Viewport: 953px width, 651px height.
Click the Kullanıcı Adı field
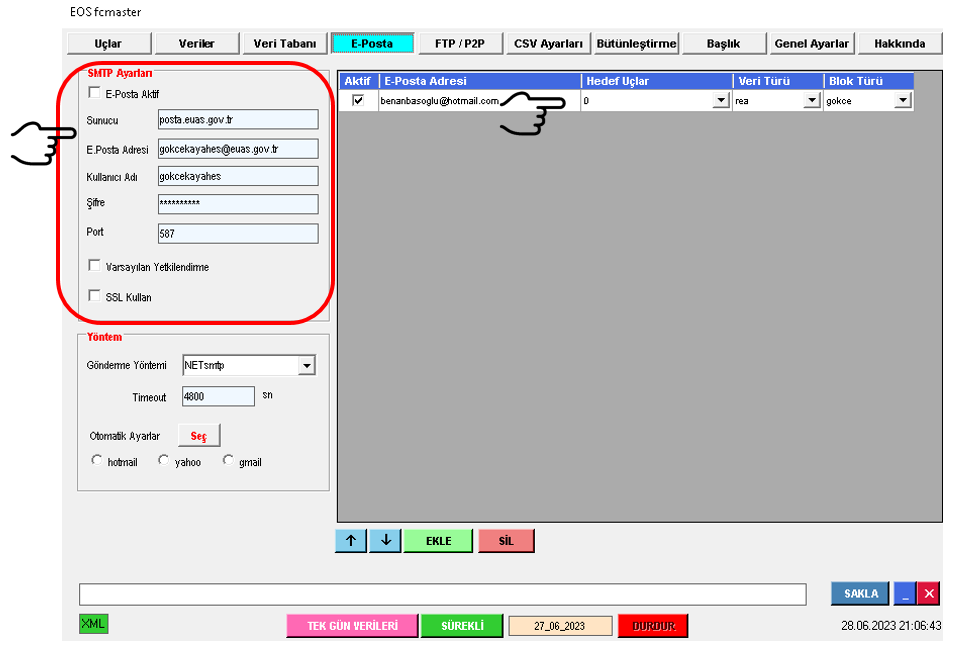click(x=238, y=176)
